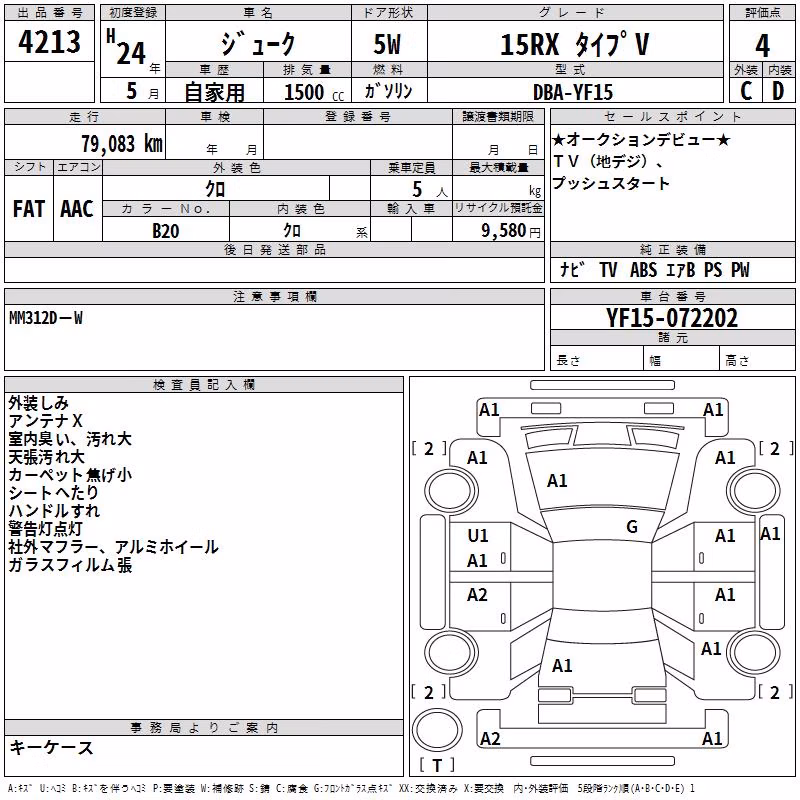Click the inspector note アンテナX
800x800 pixels.
(45, 421)
